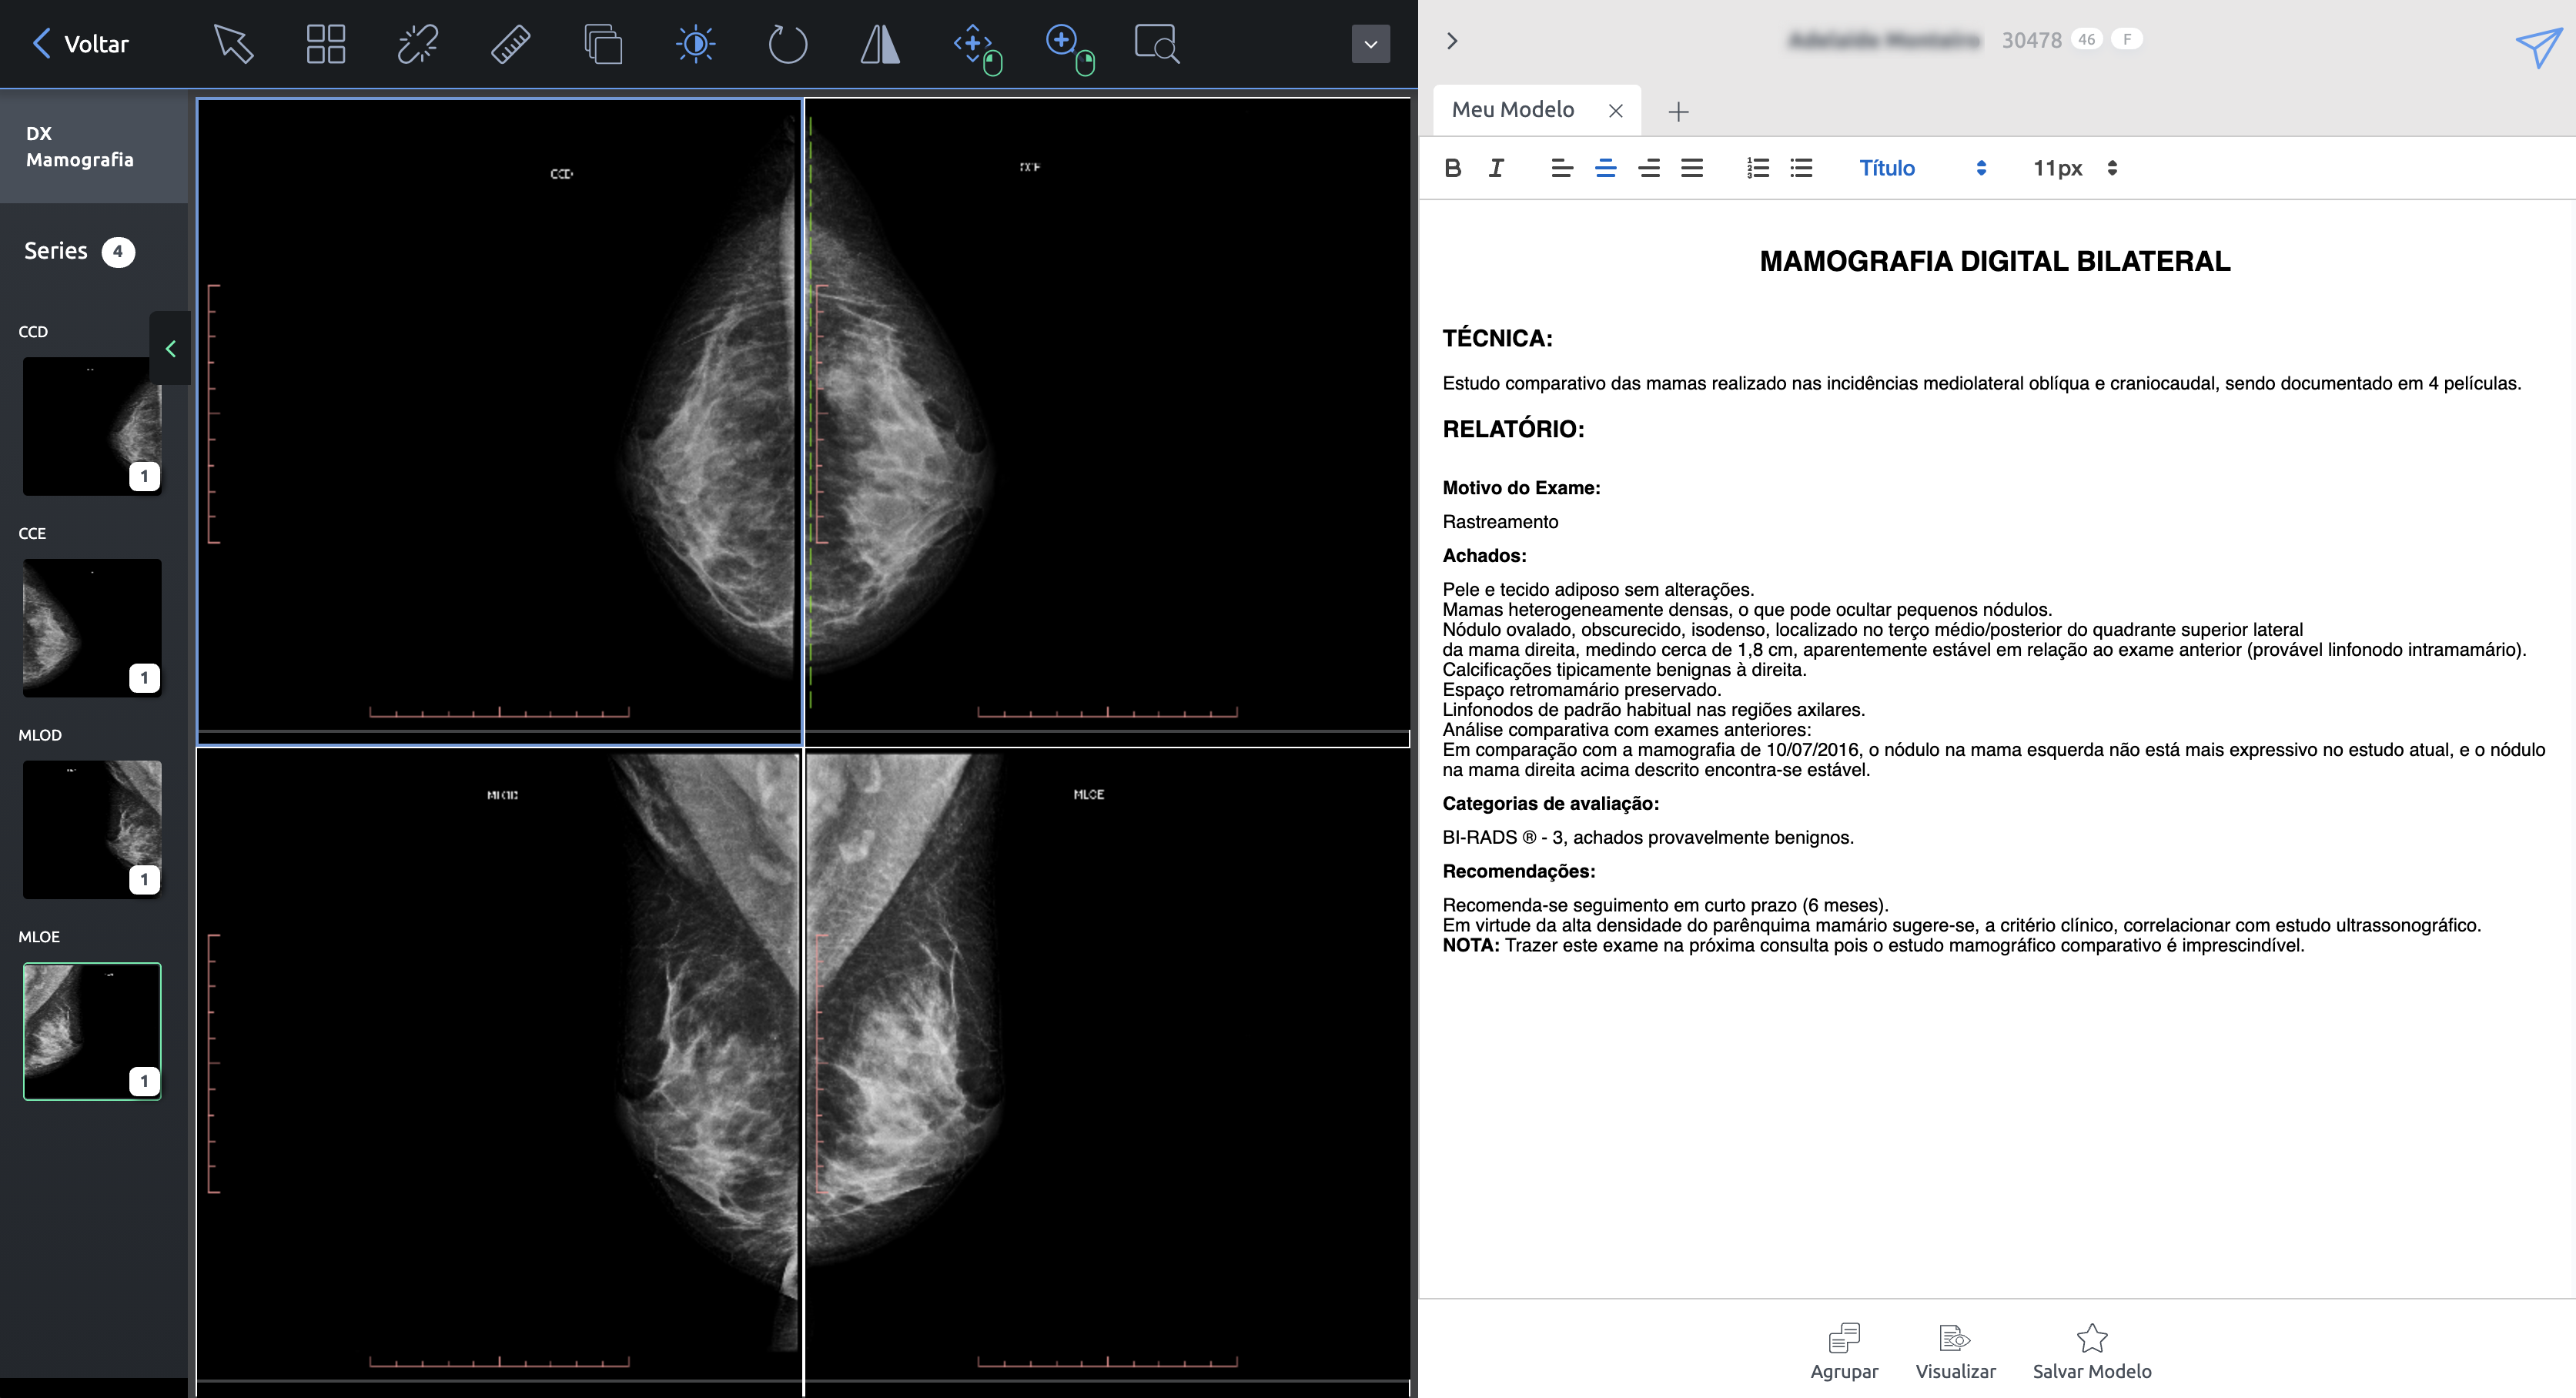Viewport: 2576px width, 1398px height.
Task: Activate the magnifier region tool
Action: 1157,44
